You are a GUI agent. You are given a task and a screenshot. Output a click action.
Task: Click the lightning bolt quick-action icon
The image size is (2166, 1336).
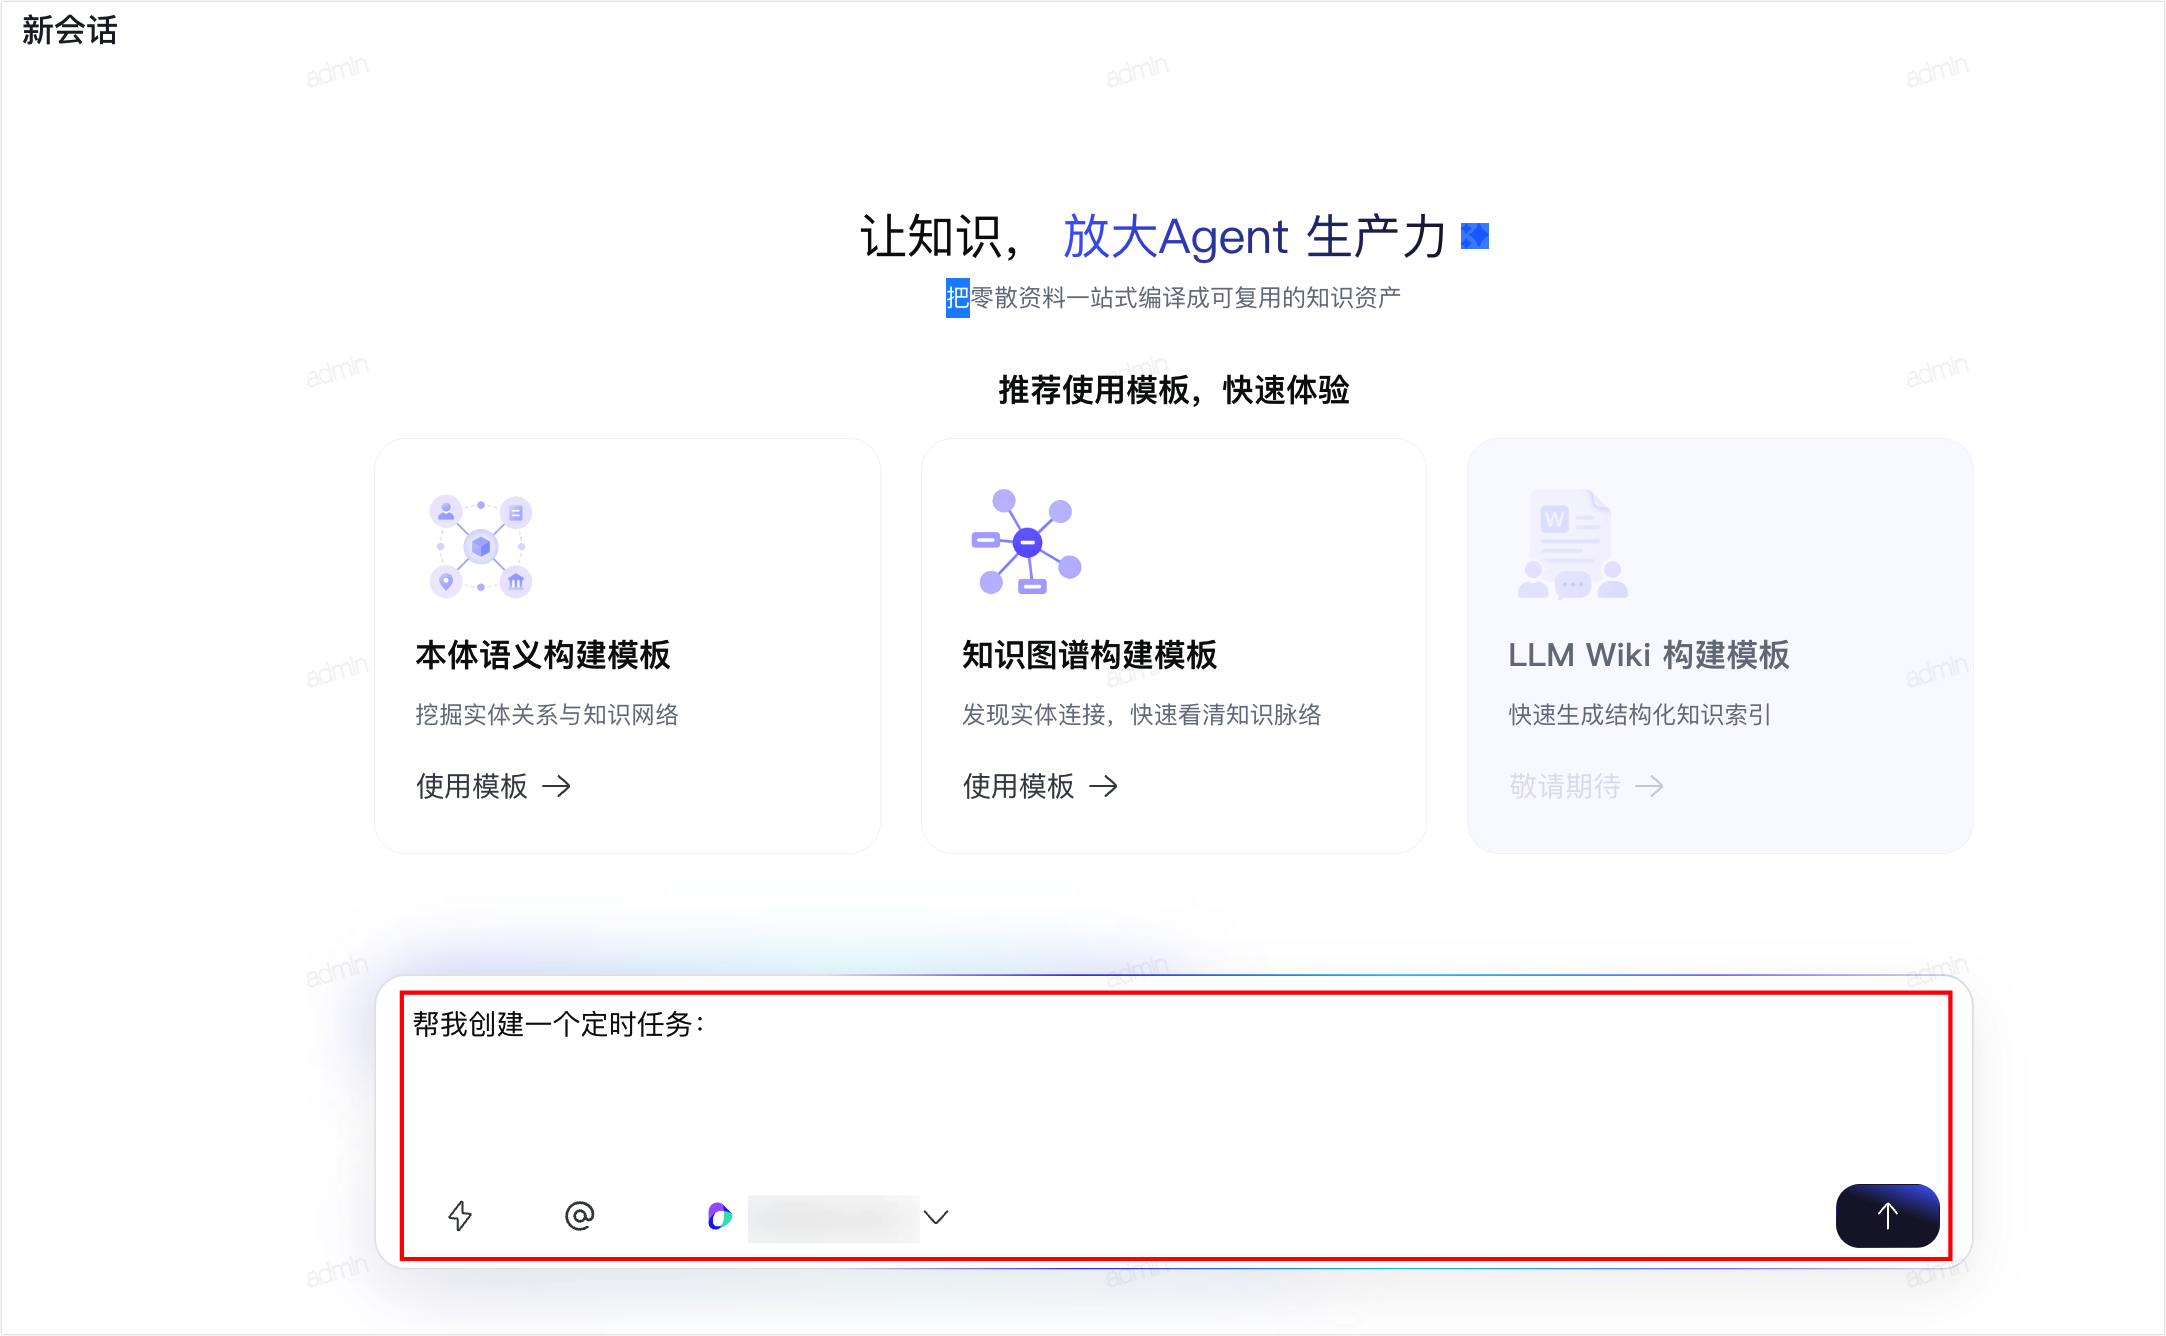click(x=460, y=1216)
